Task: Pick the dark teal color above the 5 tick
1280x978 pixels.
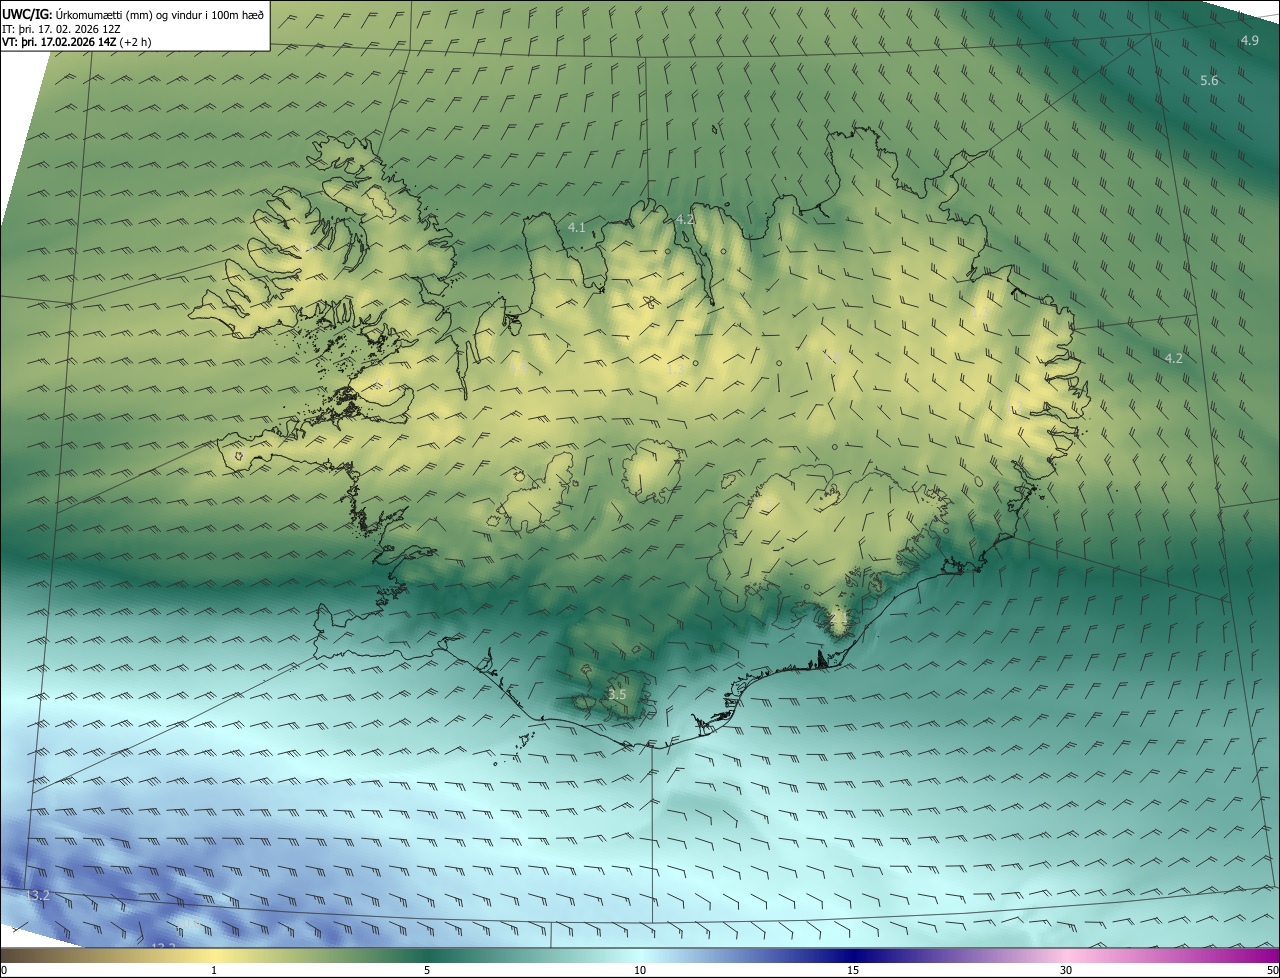Action: pyautogui.click(x=427, y=955)
